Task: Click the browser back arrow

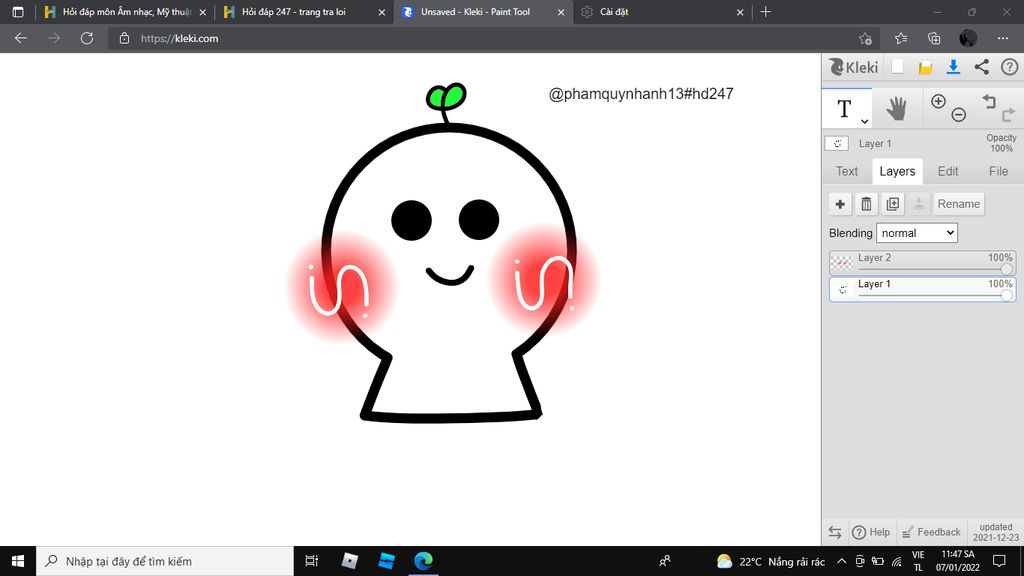Action: pyautogui.click(x=21, y=39)
